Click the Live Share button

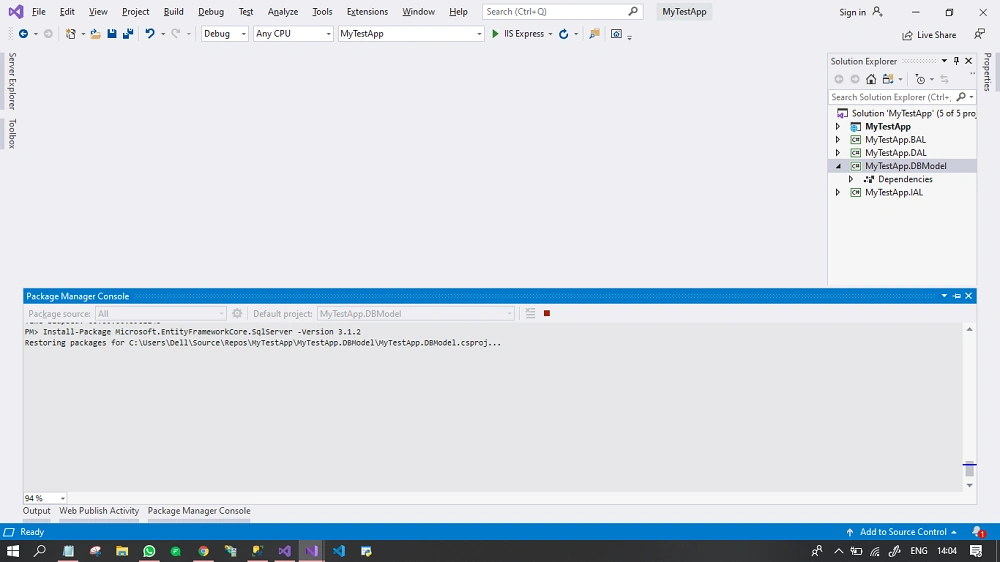click(x=929, y=35)
